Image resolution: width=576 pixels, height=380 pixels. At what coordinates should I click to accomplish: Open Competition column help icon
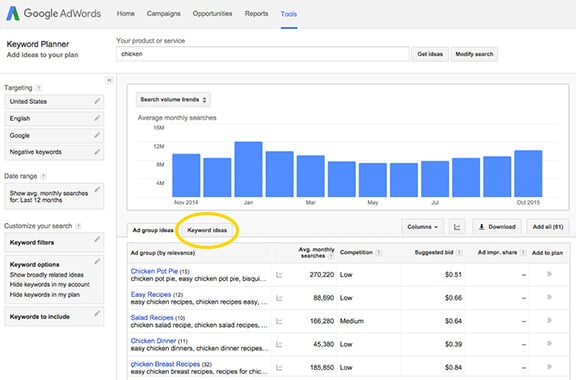pyautogui.click(x=379, y=252)
